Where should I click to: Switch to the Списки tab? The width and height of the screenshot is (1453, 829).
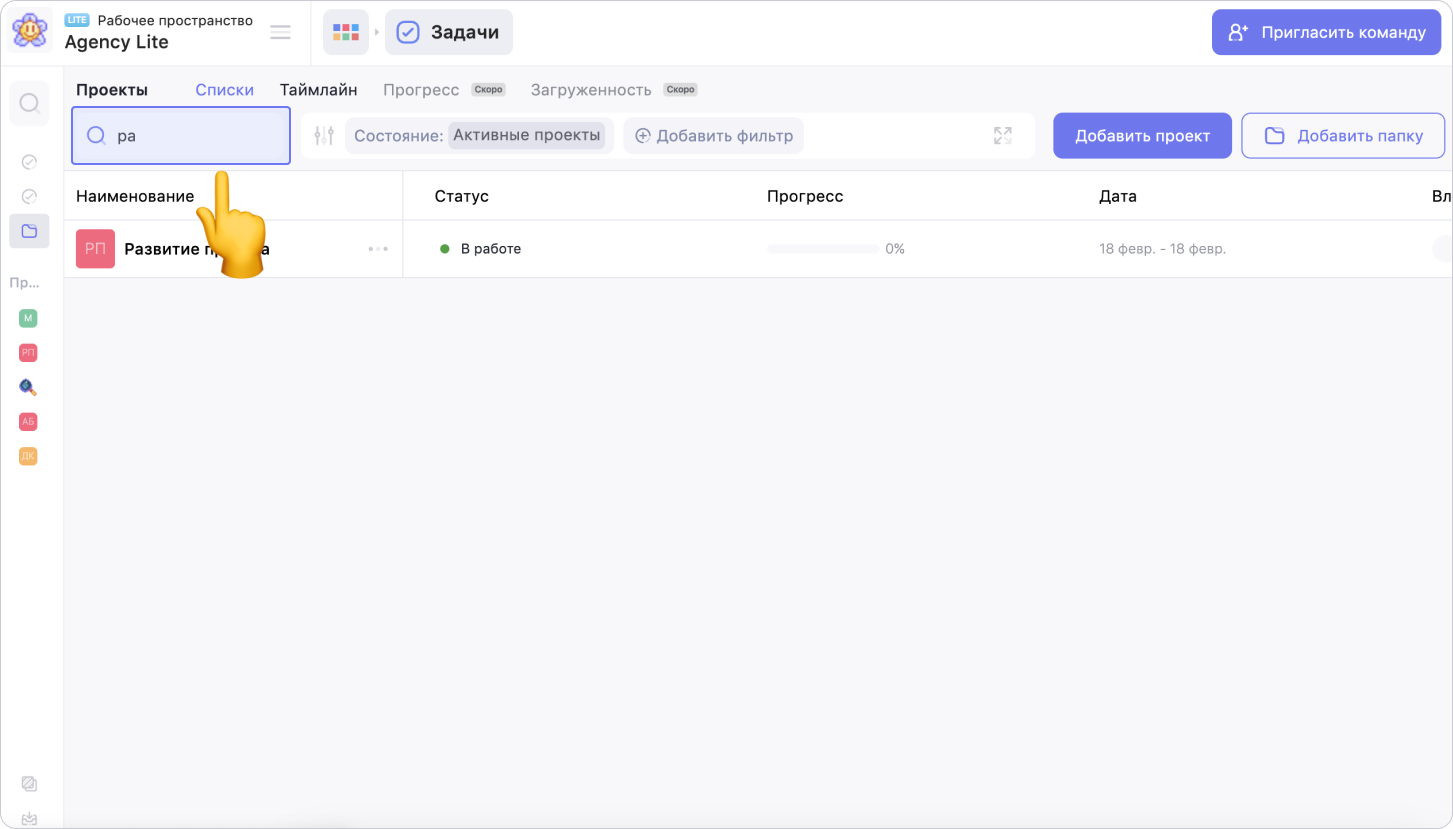[x=225, y=89]
